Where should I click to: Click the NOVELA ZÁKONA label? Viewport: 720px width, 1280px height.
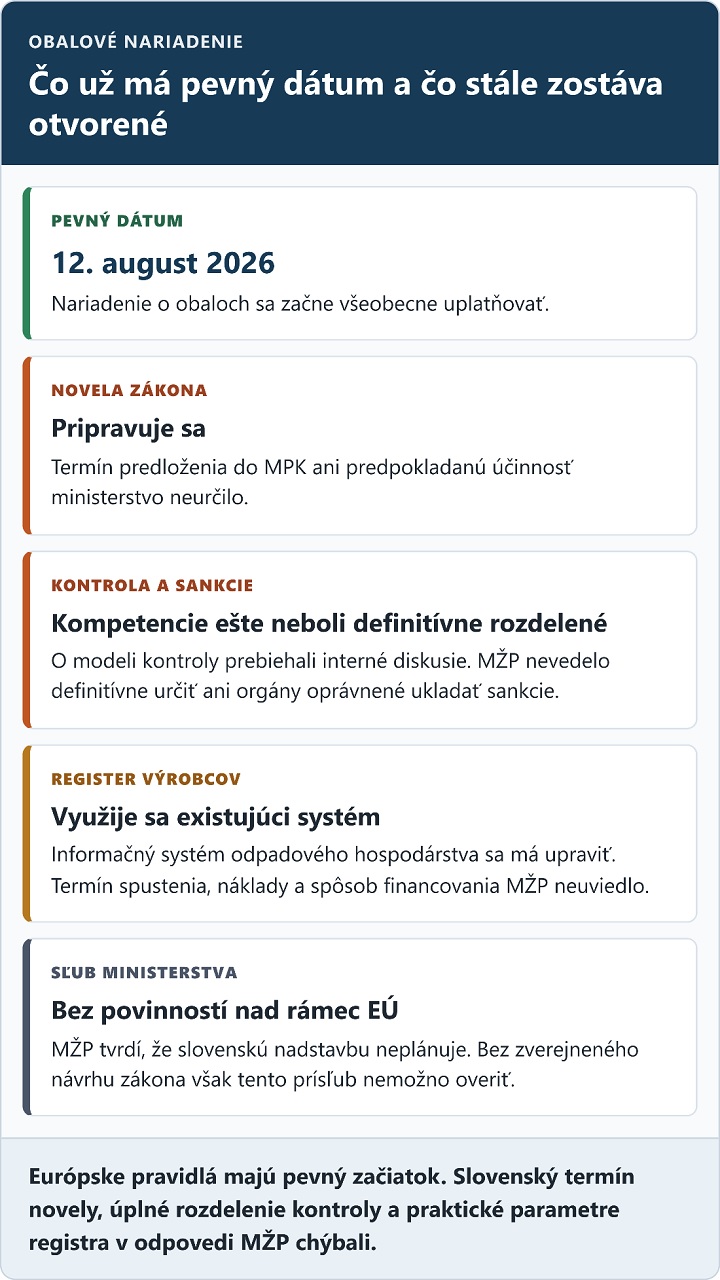[x=129, y=391]
